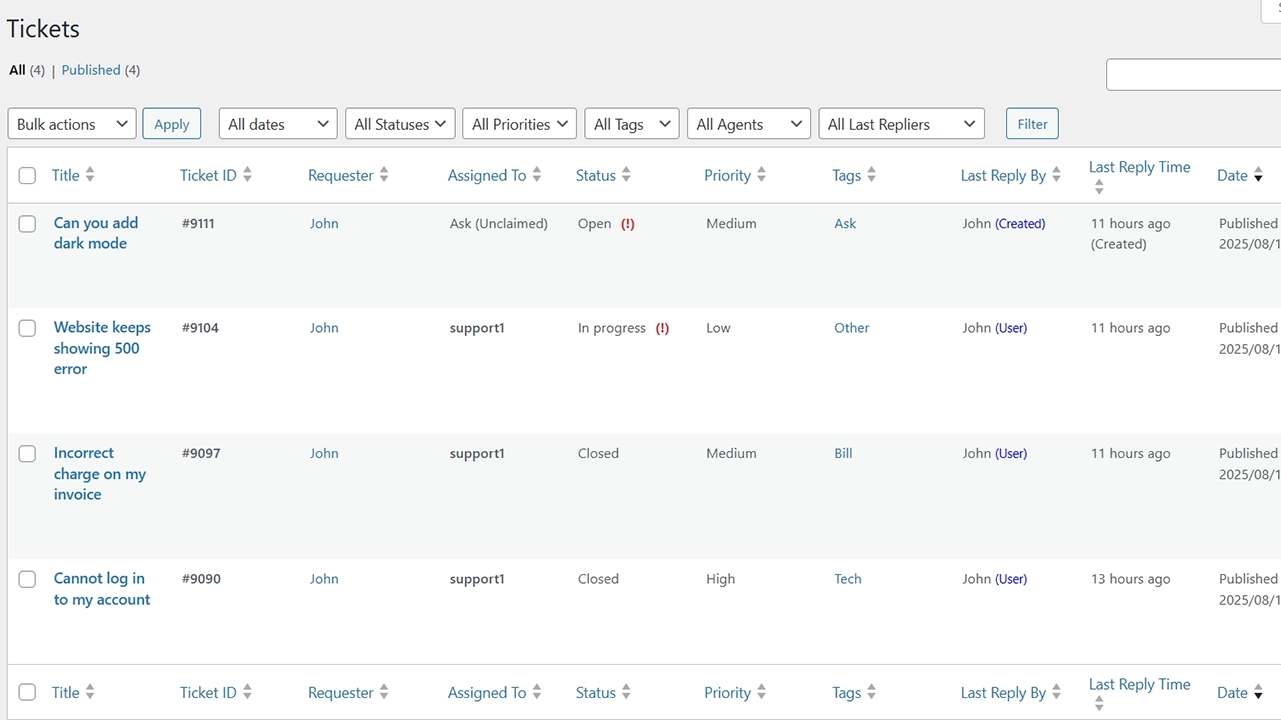Click Ticket ID sort arrows in header
Viewport: 1281px width, 720px height.
coord(247,175)
